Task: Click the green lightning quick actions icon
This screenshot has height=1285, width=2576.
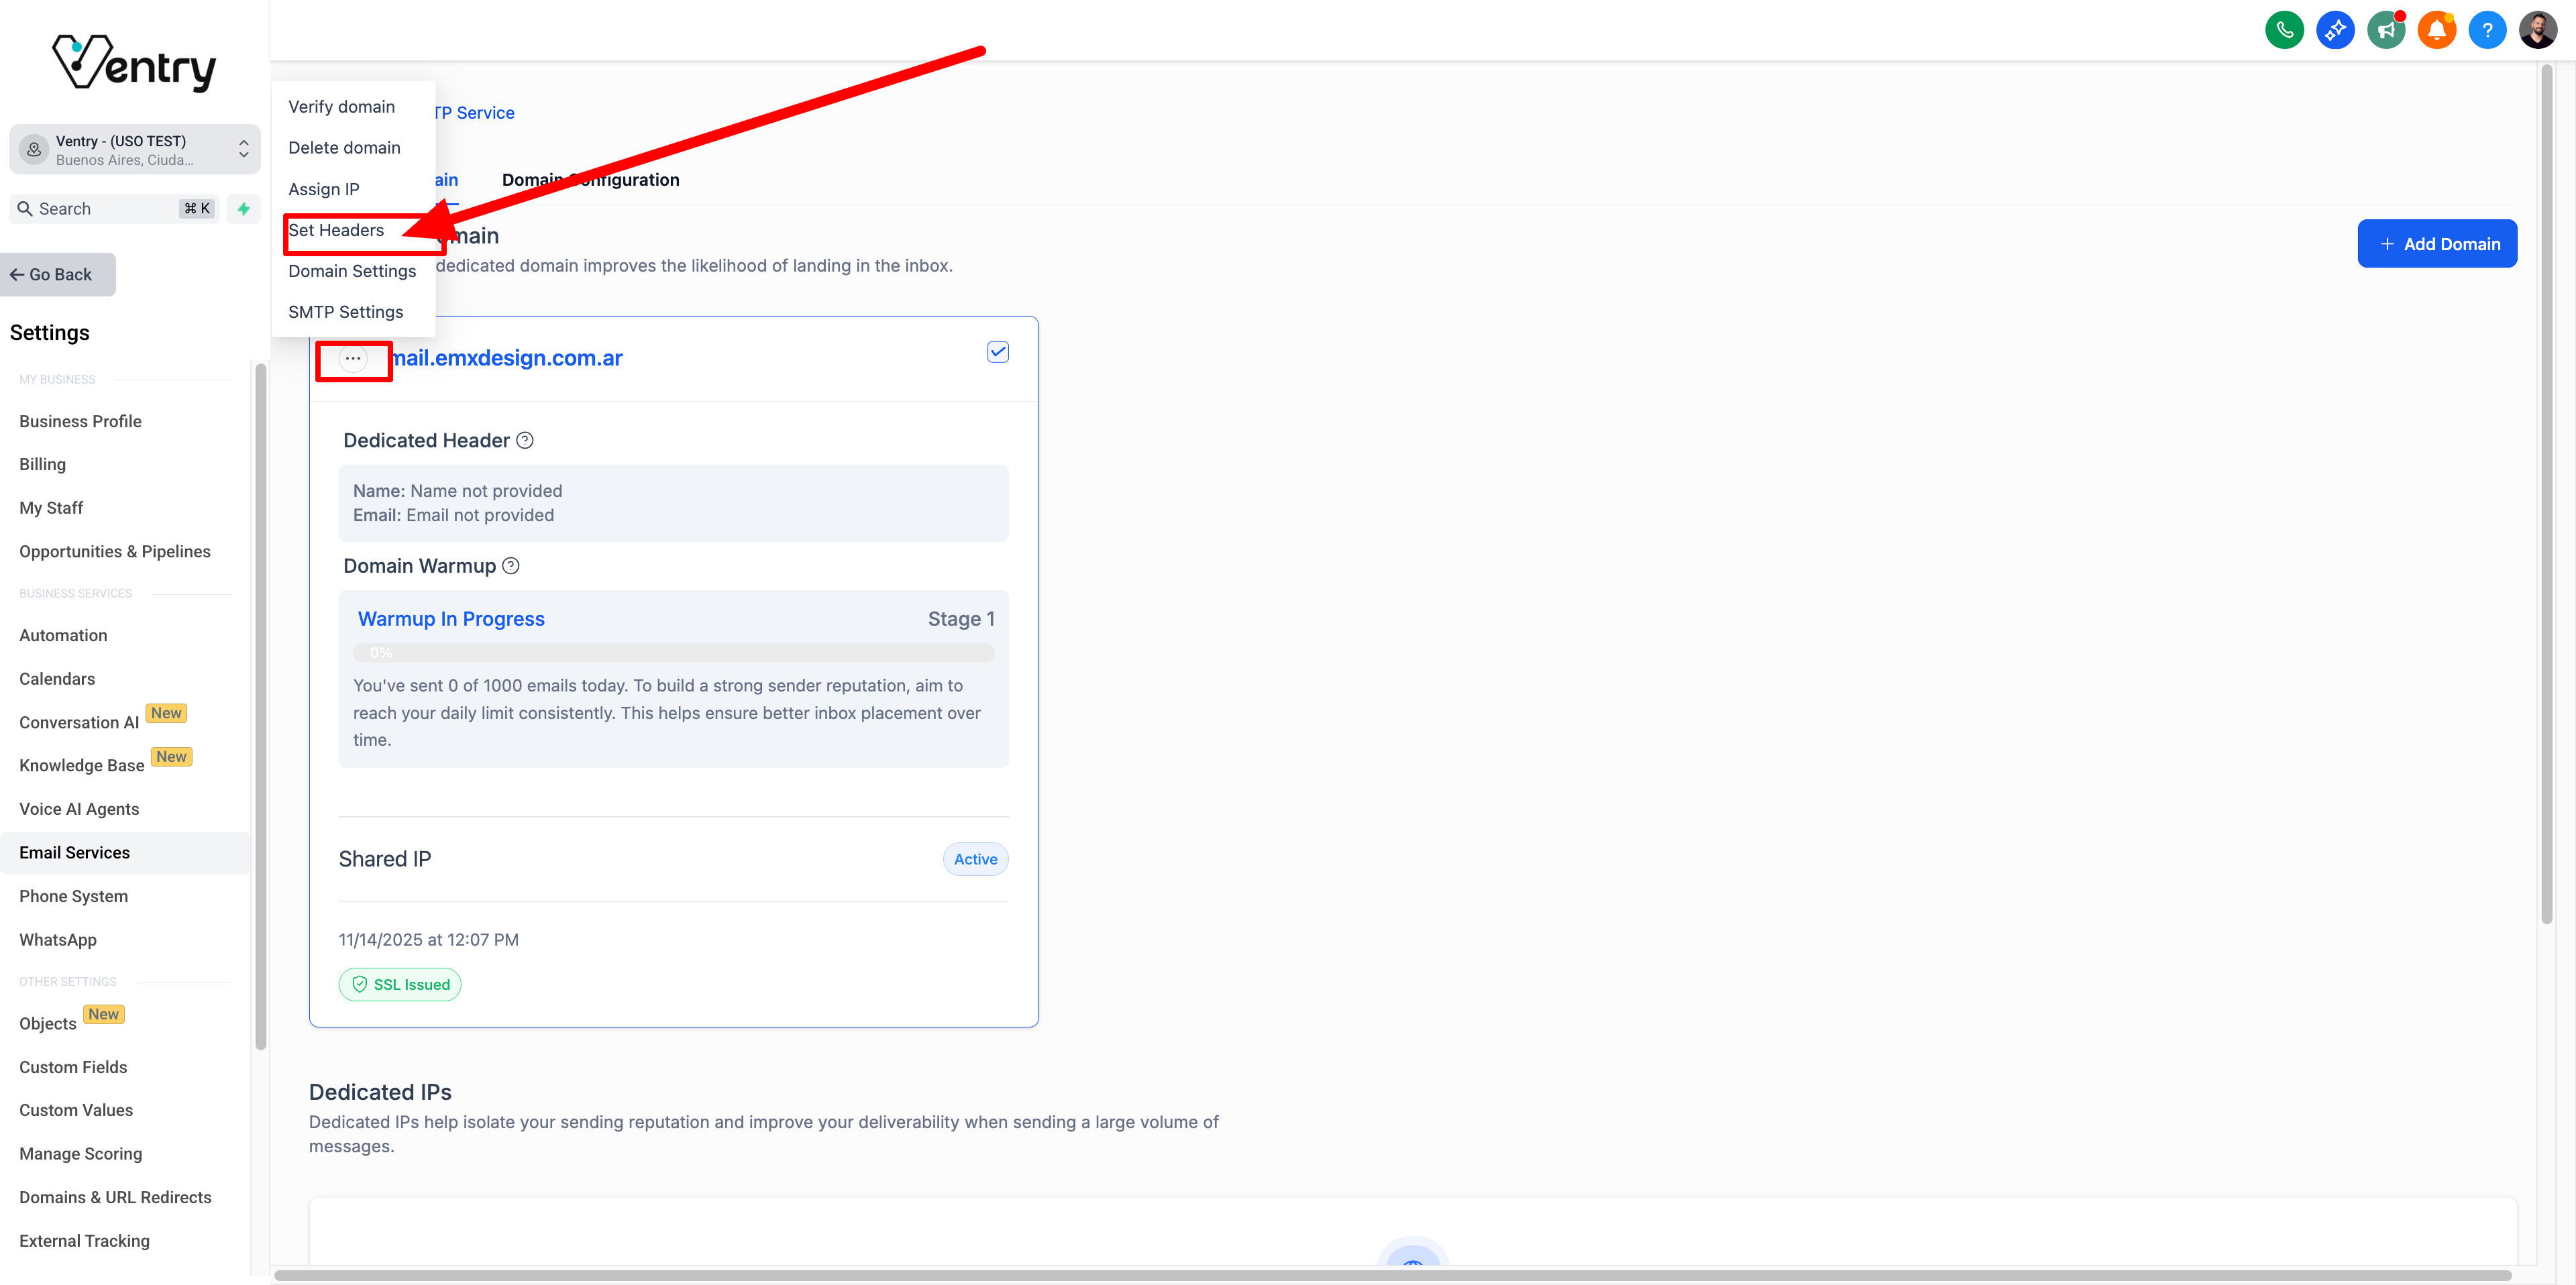Action: coord(243,208)
